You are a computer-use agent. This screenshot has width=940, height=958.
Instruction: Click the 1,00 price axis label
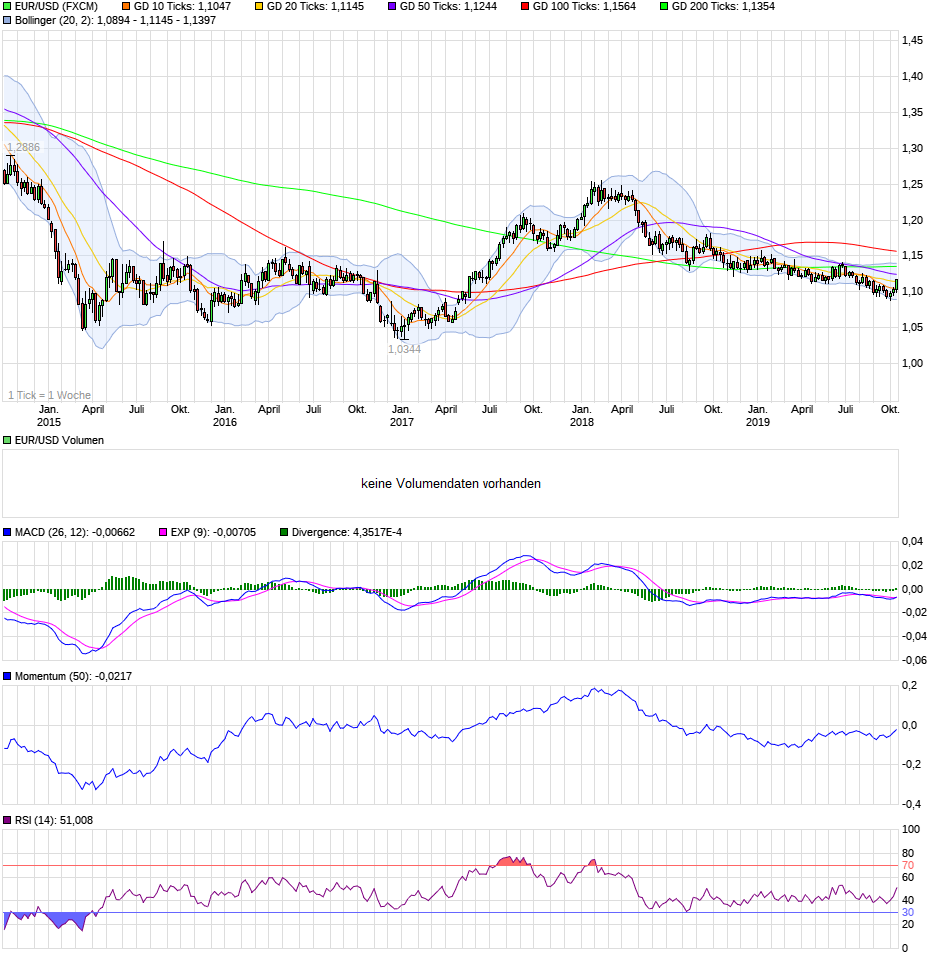(x=913, y=363)
